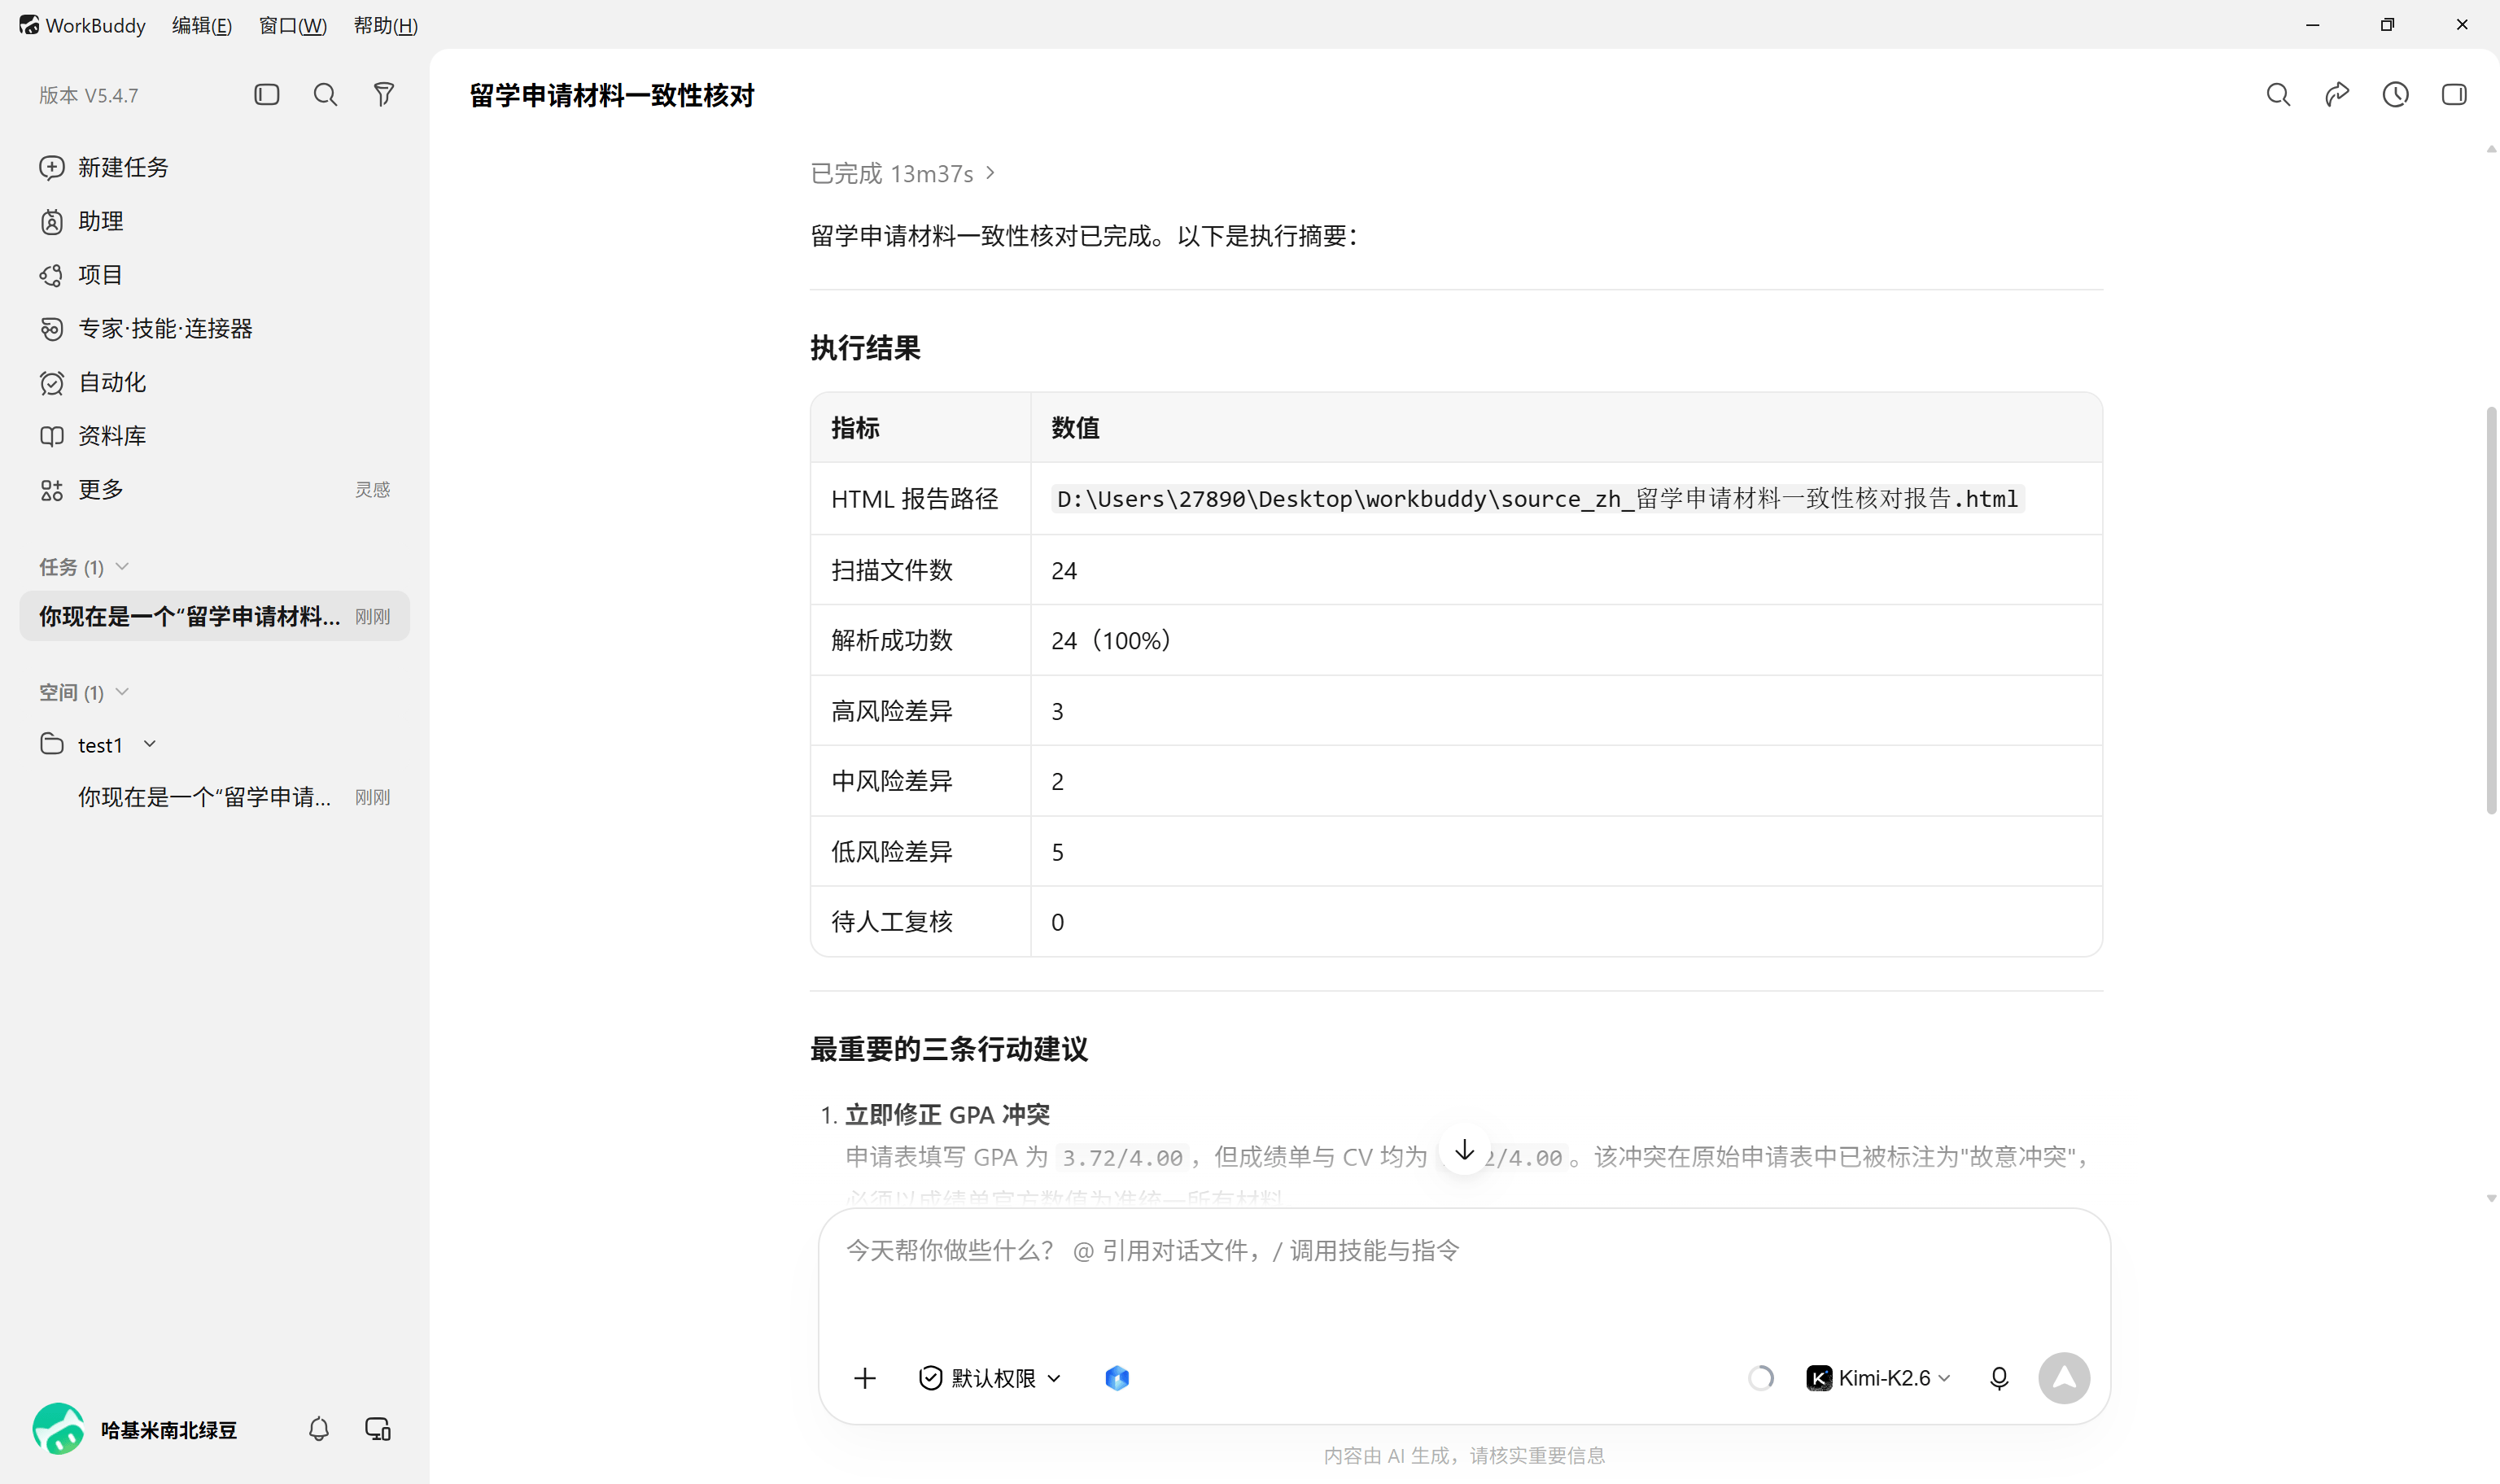Toggle the sidebar panel icon

[266, 95]
